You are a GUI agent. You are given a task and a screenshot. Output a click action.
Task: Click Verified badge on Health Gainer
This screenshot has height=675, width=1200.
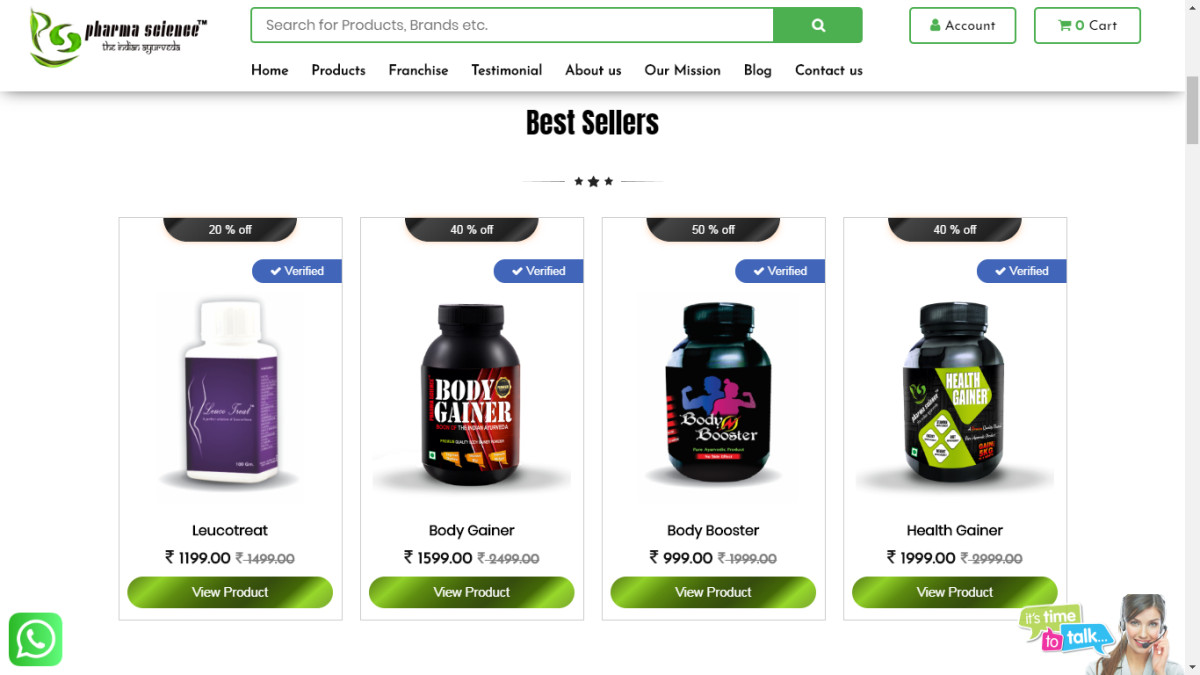pos(1021,271)
